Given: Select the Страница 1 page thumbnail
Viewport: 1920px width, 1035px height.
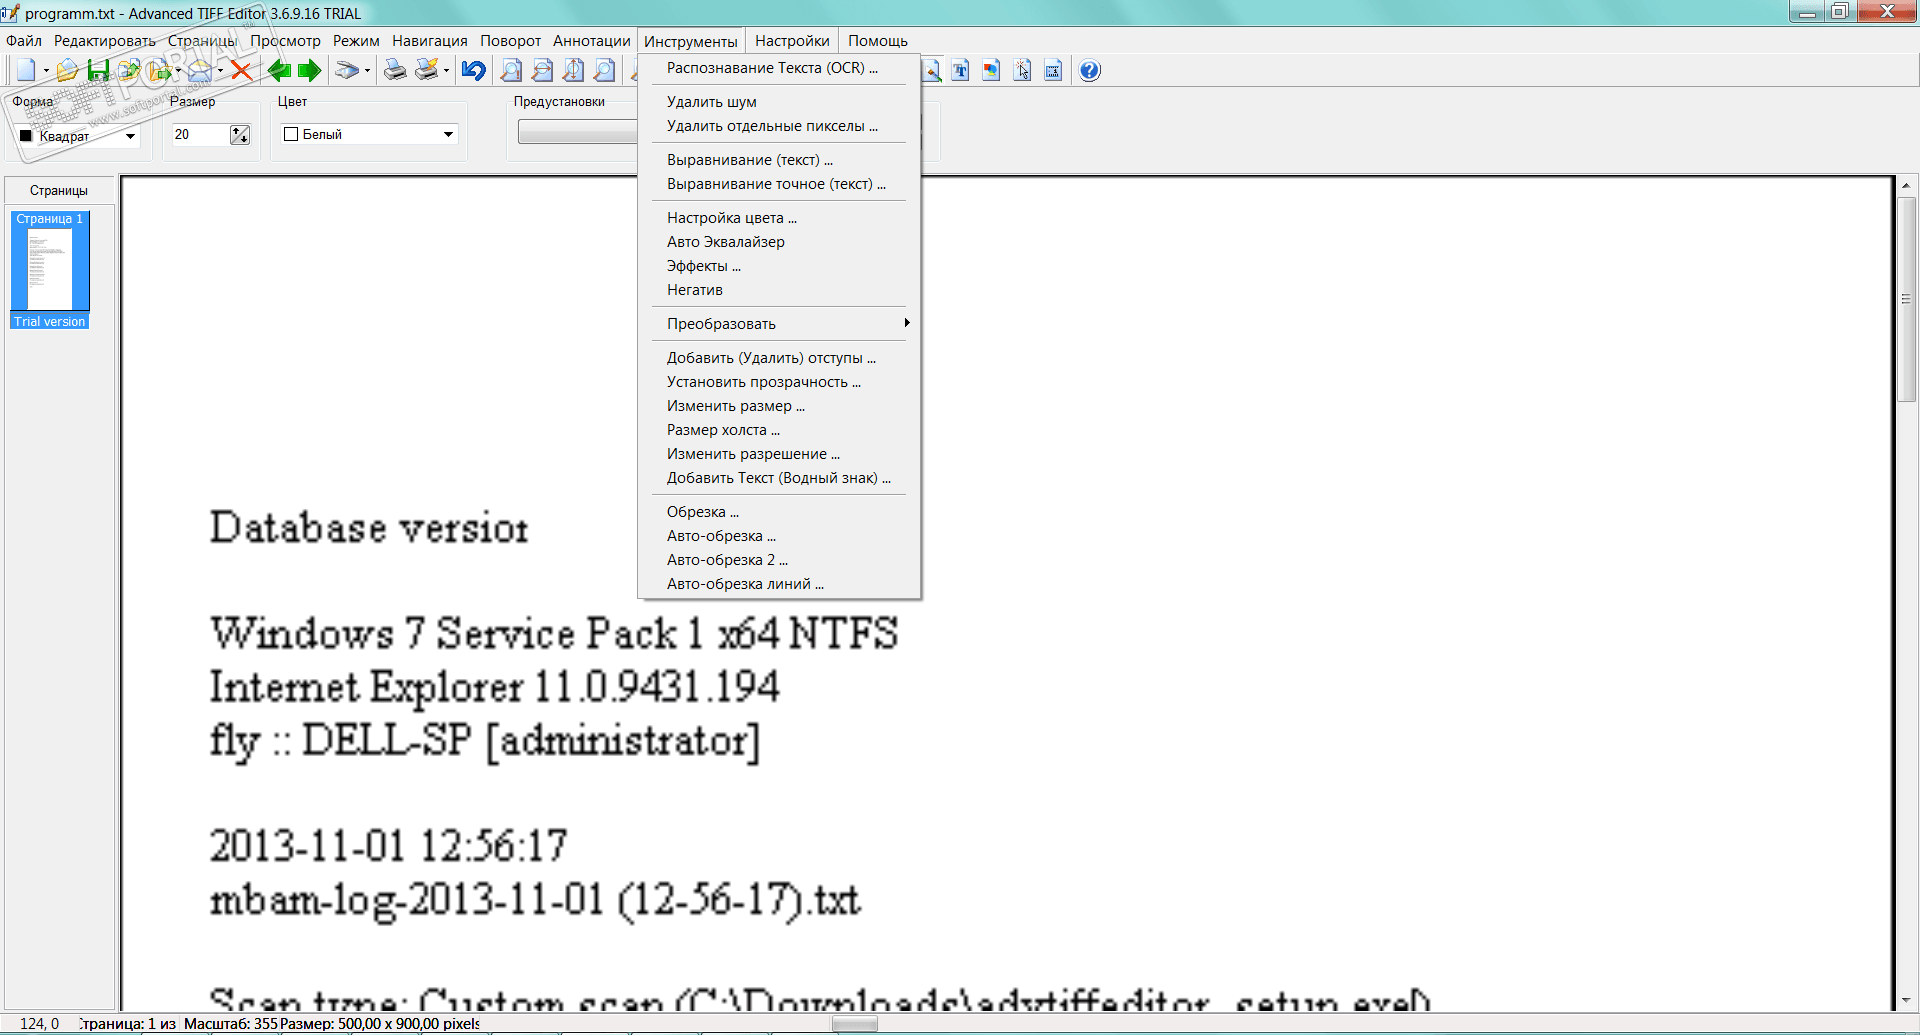Looking at the screenshot, I should click(50, 269).
